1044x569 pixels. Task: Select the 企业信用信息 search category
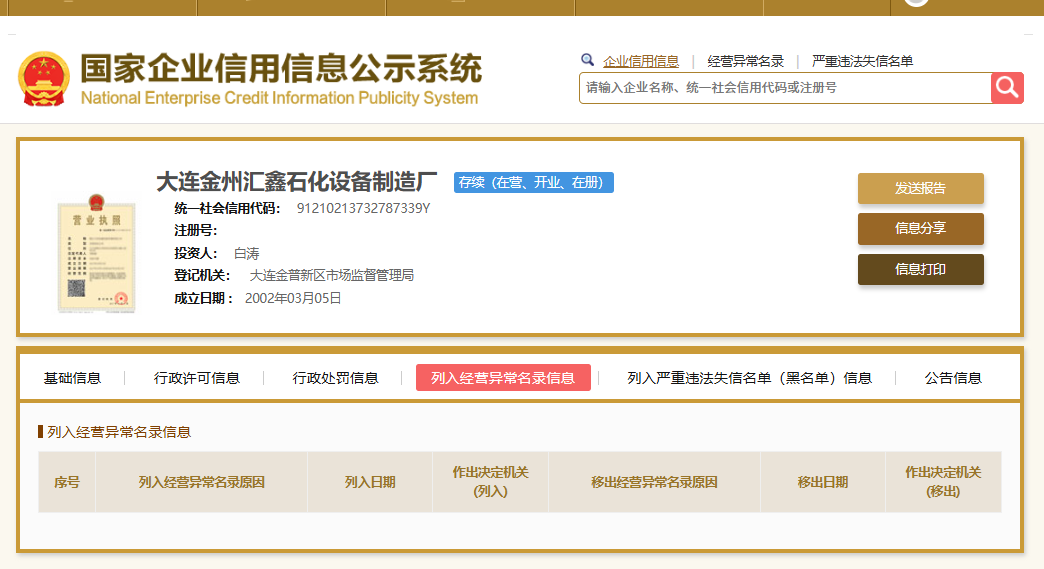click(x=640, y=61)
